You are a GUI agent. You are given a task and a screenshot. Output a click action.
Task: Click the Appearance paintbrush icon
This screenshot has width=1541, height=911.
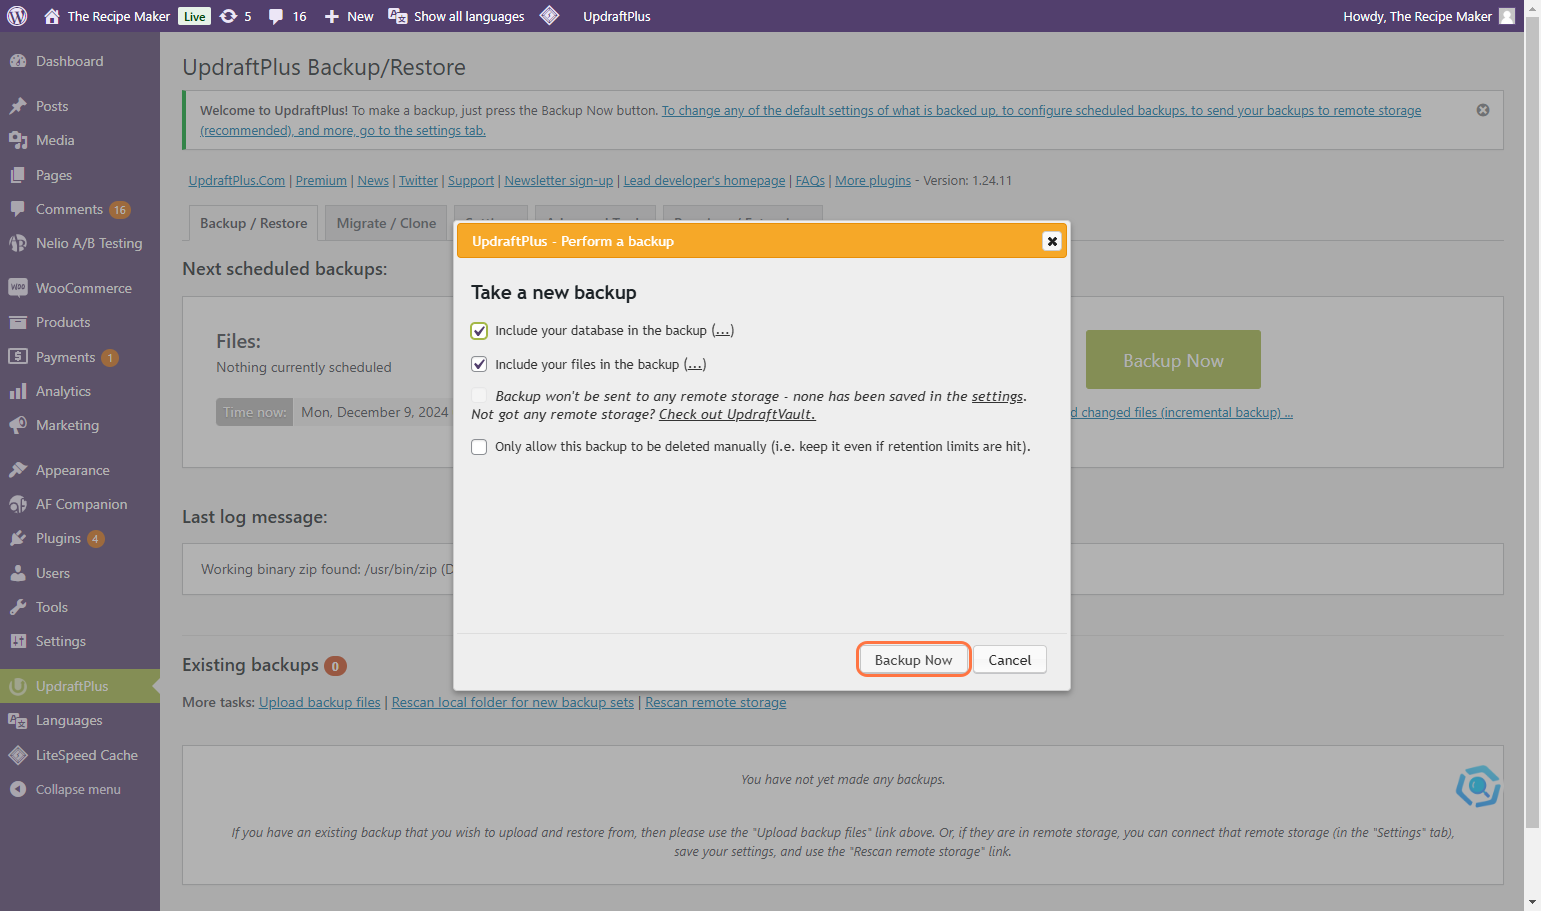tap(18, 470)
